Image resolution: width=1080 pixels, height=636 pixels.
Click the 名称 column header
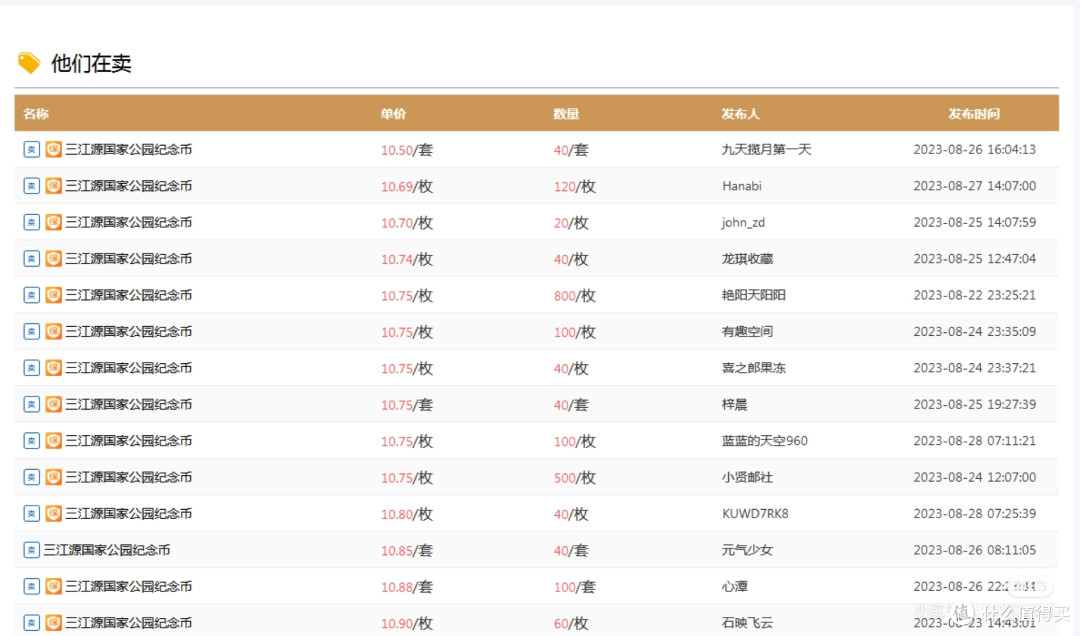click(36, 114)
